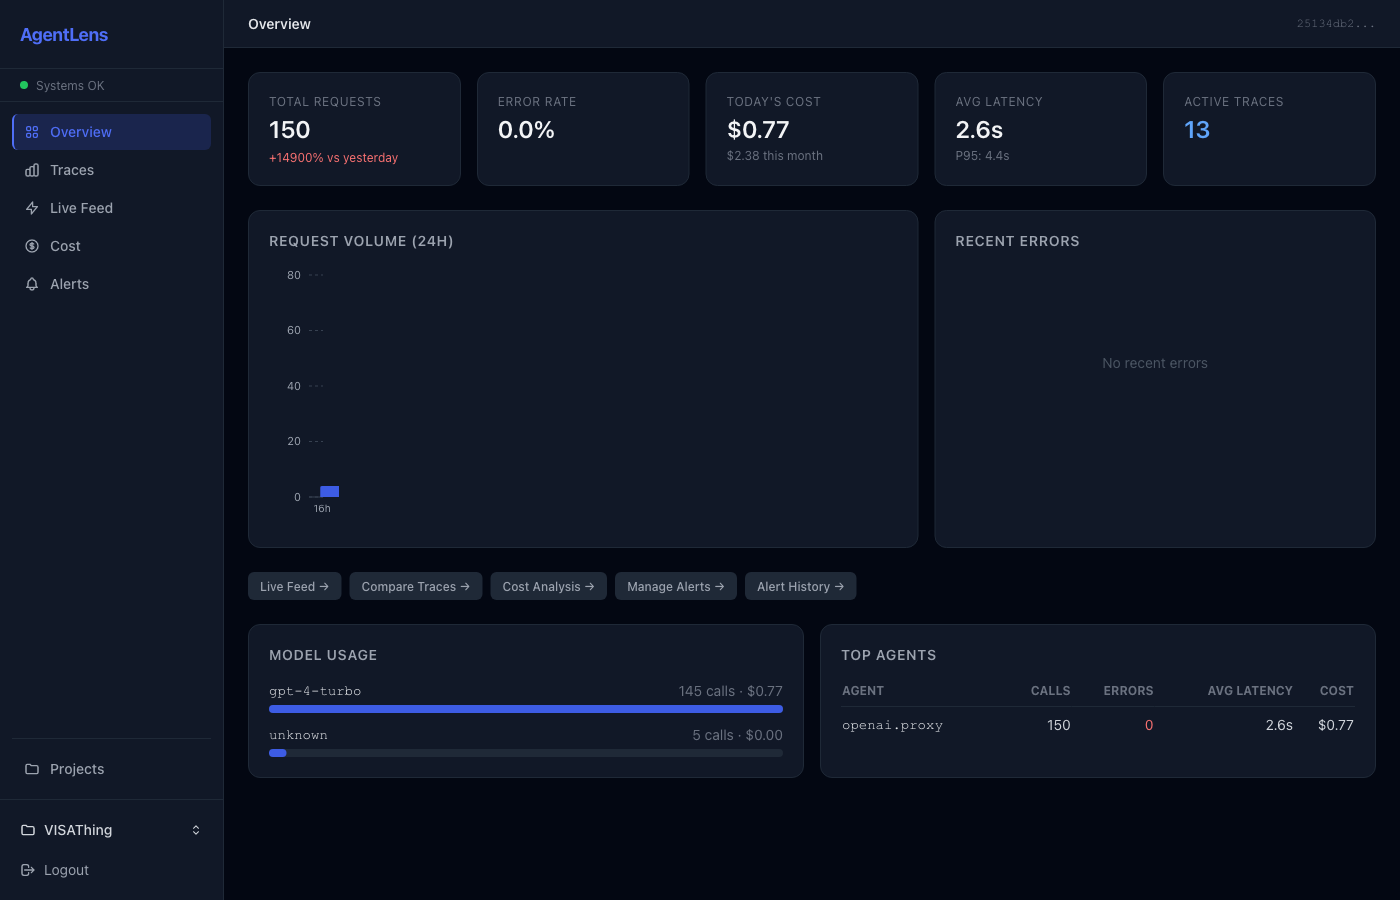Click the AGENT column header
Screen dimensions: 1400x900
863,691
